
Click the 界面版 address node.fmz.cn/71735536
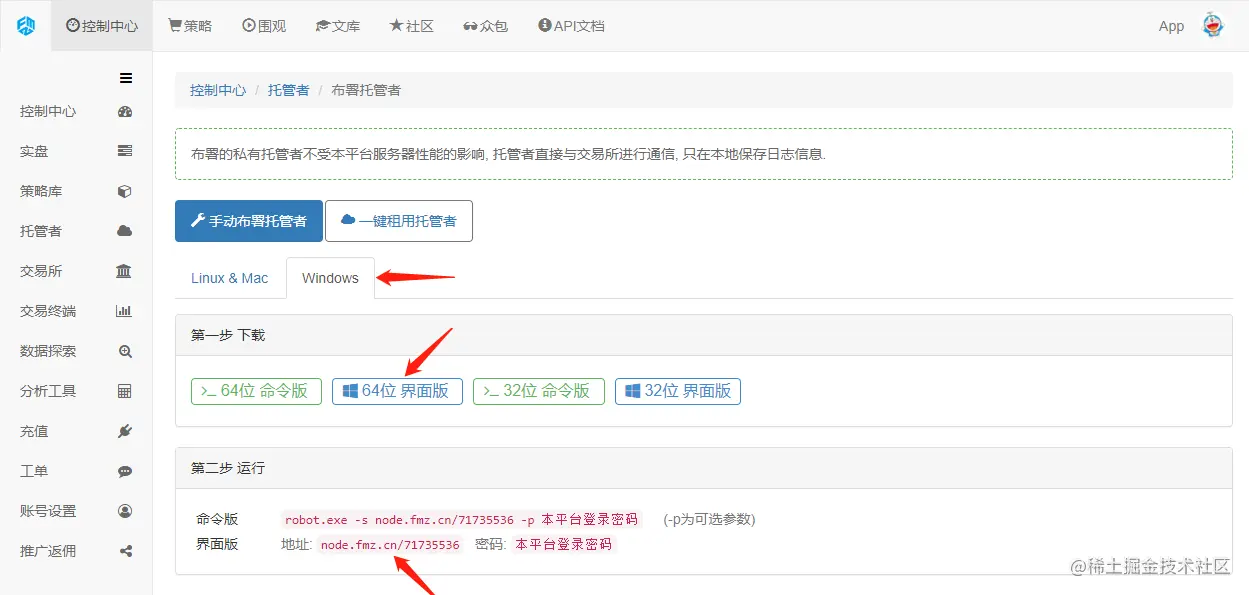tap(390, 545)
